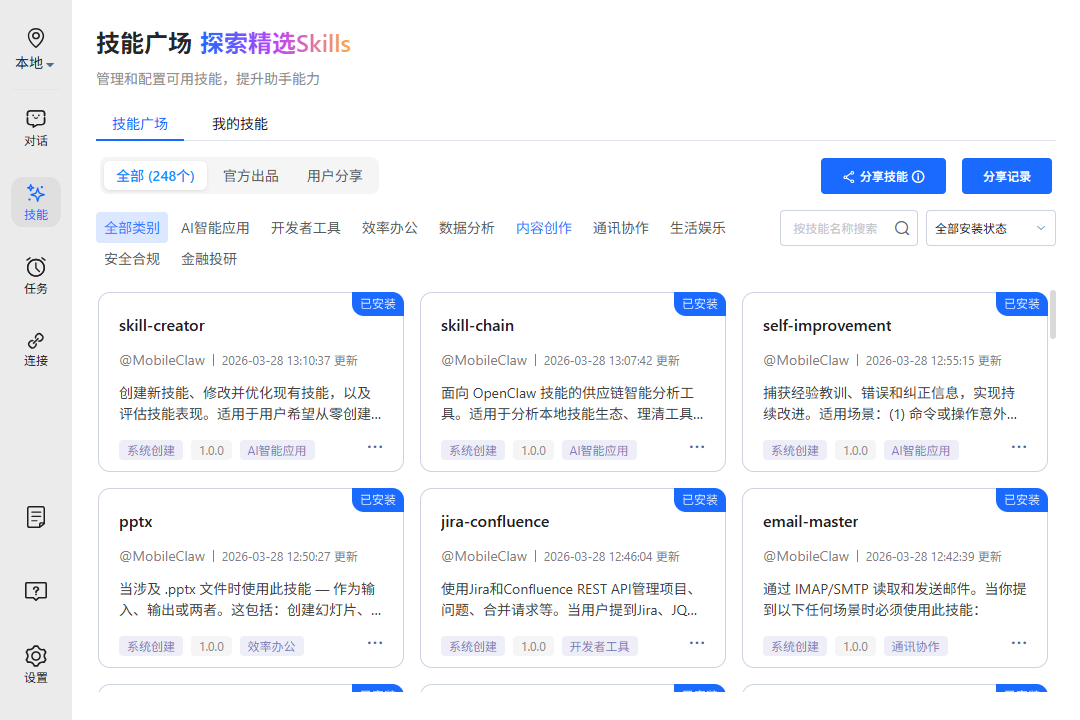Image resolution: width=1080 pixels, height=720 pixels.
Task: Click 2026-03-28 12:46:04 更新 timestamp
Action: click(x=612, y=557)
